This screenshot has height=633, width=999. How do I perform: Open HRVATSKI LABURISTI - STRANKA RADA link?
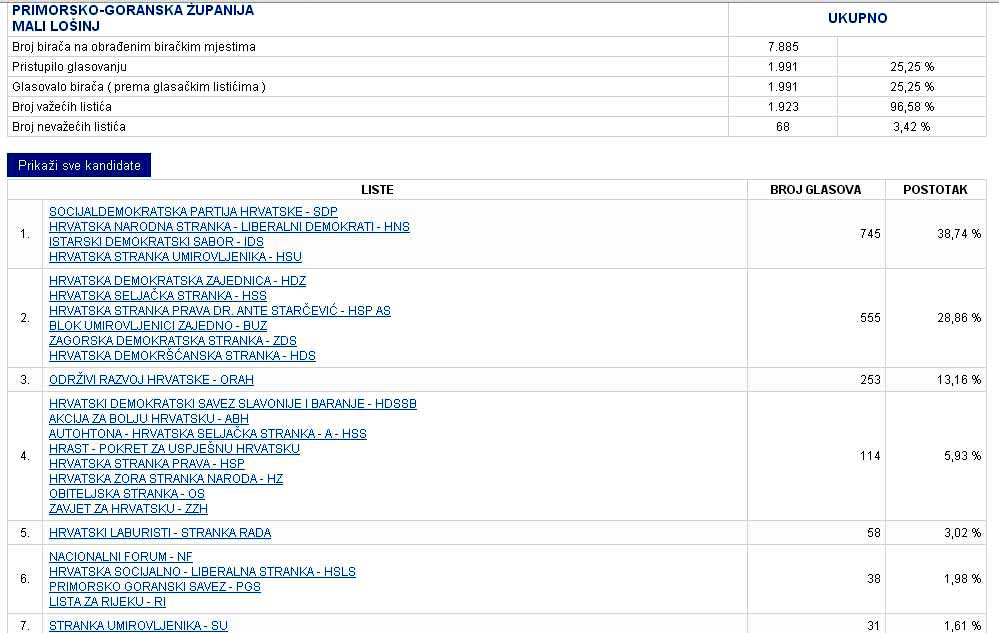160,533
